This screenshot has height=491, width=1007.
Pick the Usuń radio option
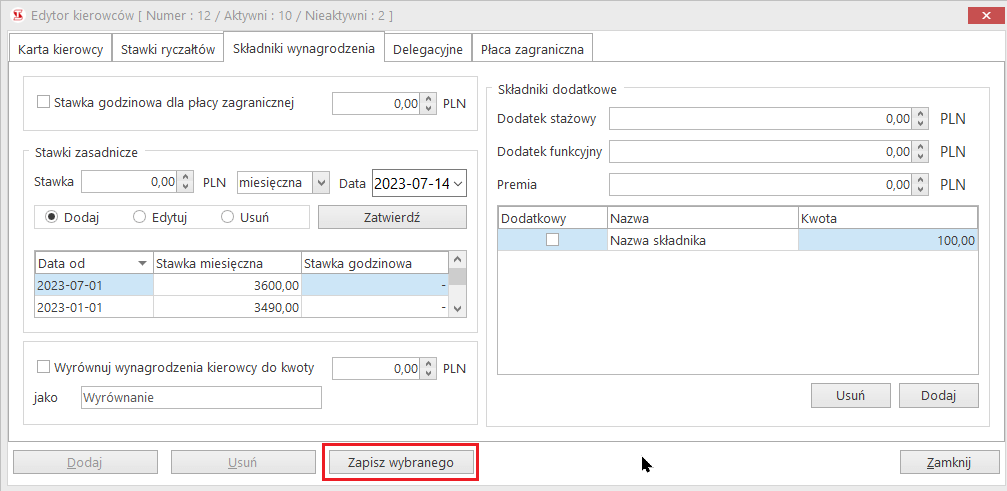point(227,217)
